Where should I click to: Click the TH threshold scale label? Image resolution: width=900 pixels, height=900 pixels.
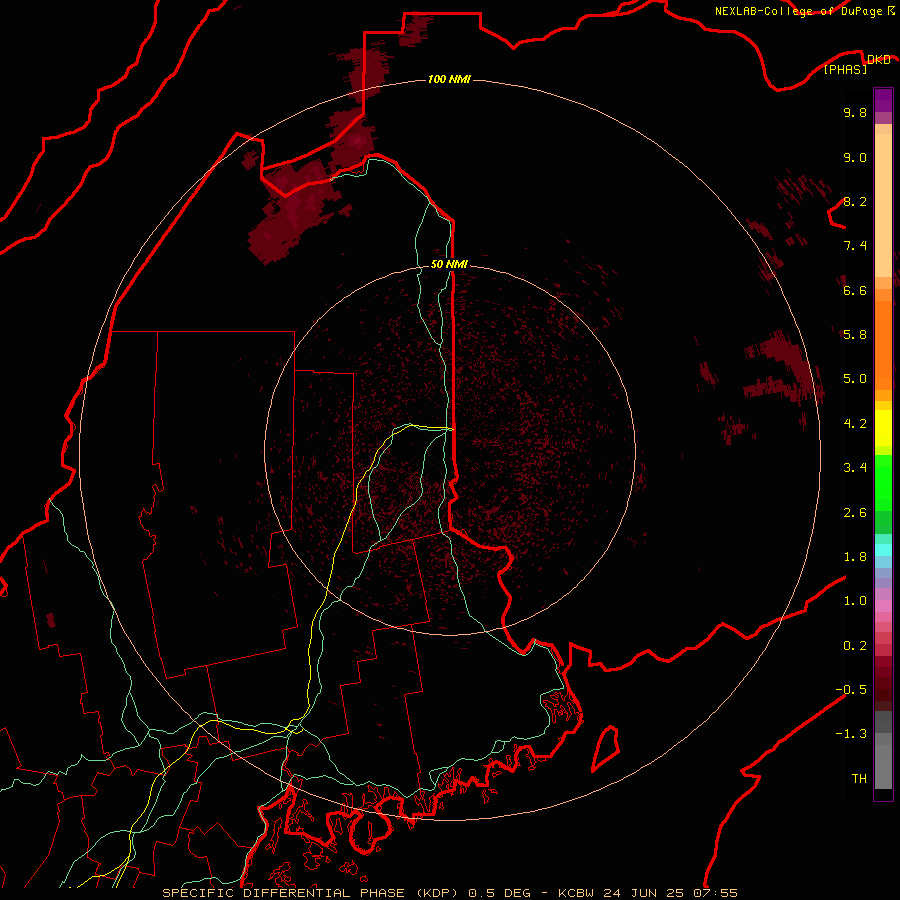point(859,779)
